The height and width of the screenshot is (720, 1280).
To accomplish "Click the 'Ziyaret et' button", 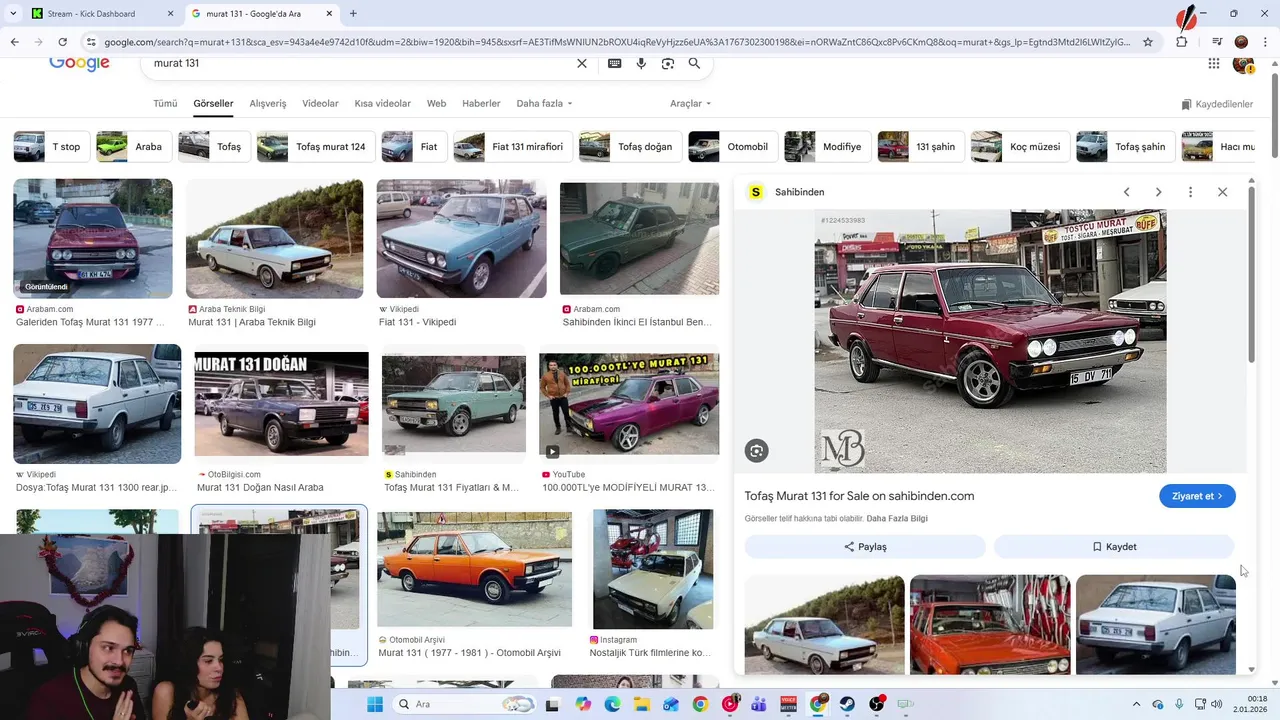I will [1197, 496].
